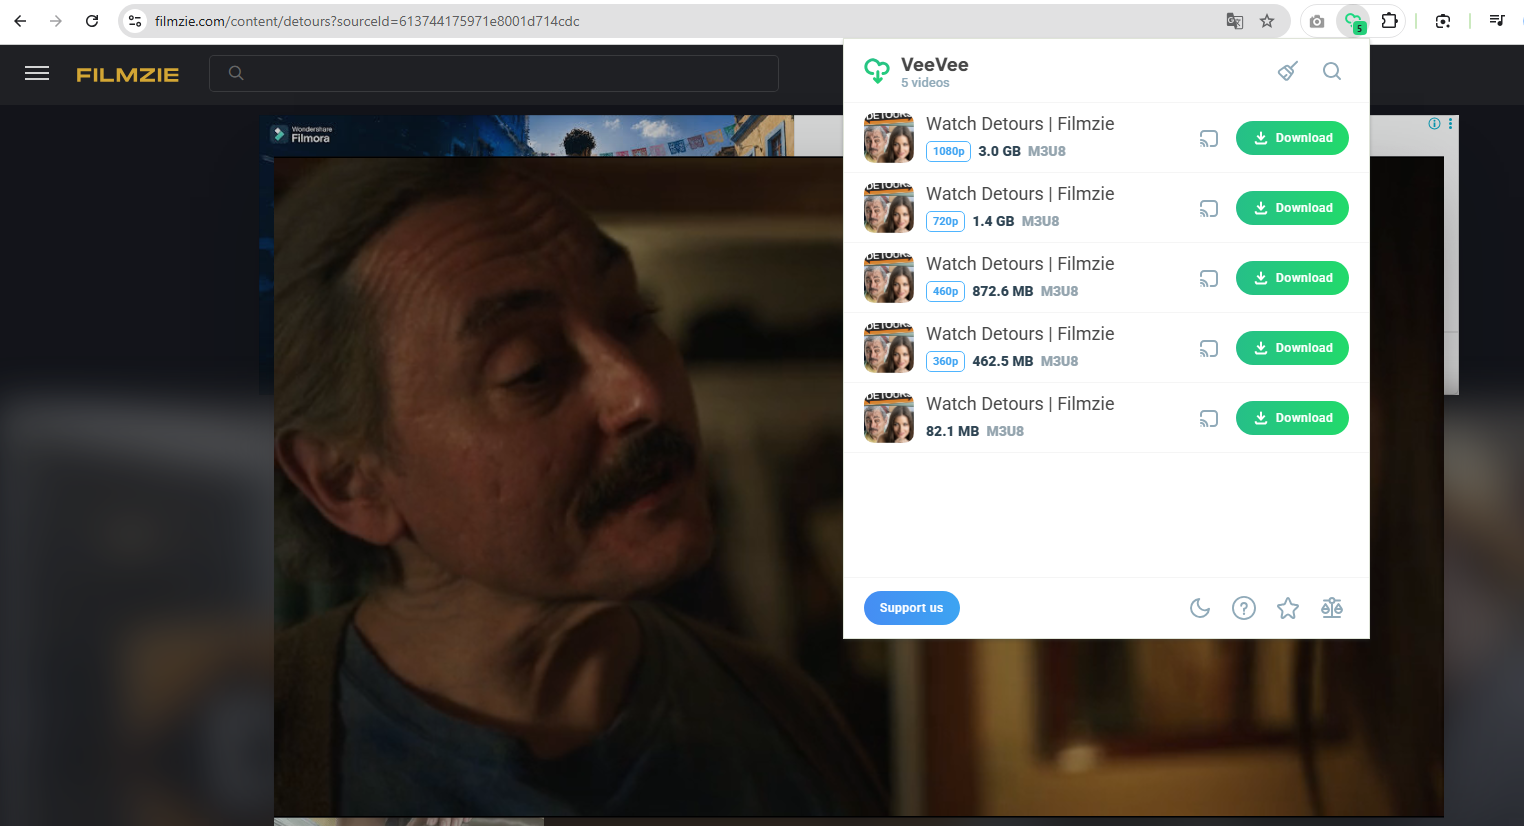Screen dimensions: 1524x826
Task: Click thumbnail of the 1080p entry
Action: tap(889, 138)
